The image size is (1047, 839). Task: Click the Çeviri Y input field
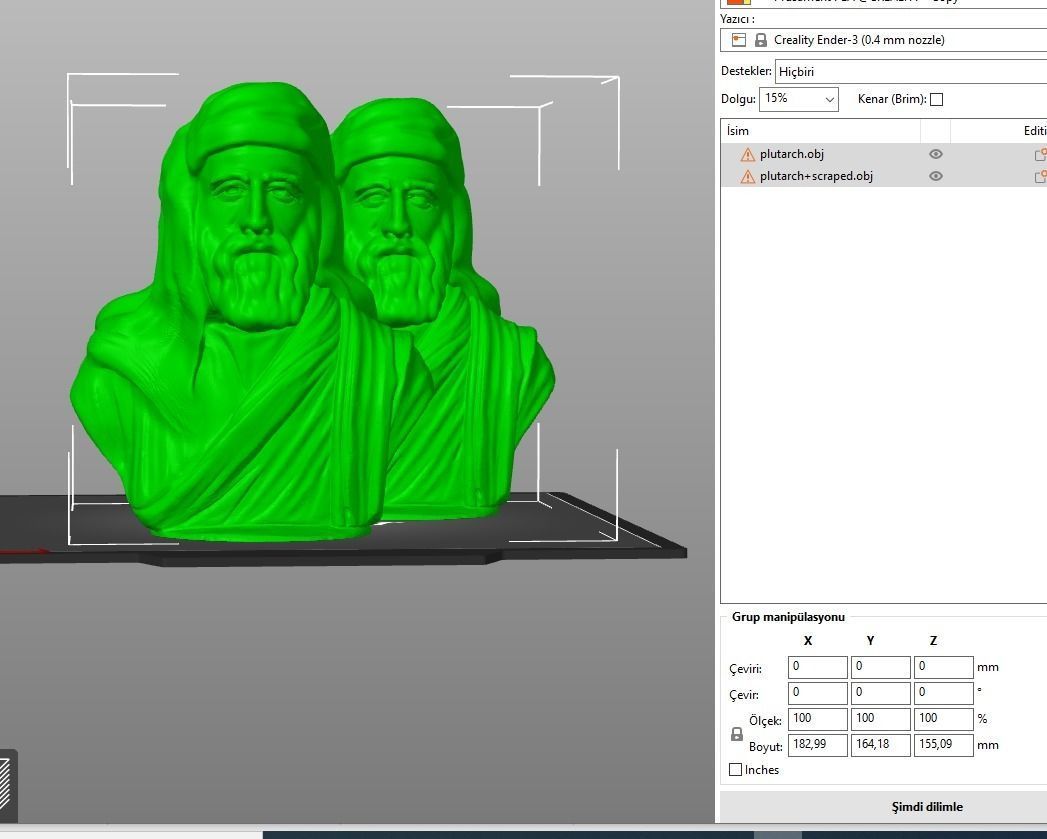click(881, 667)
